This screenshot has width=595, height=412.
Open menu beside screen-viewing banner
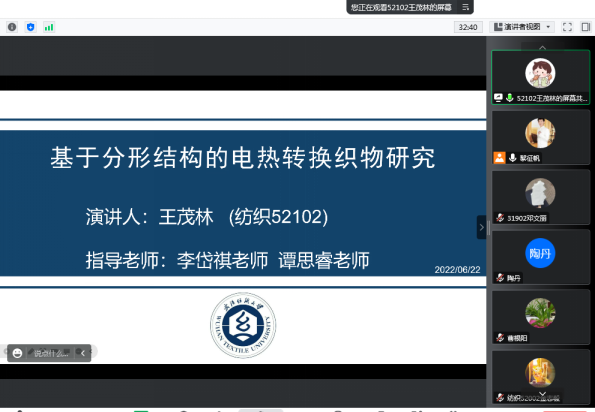point(466,7)
